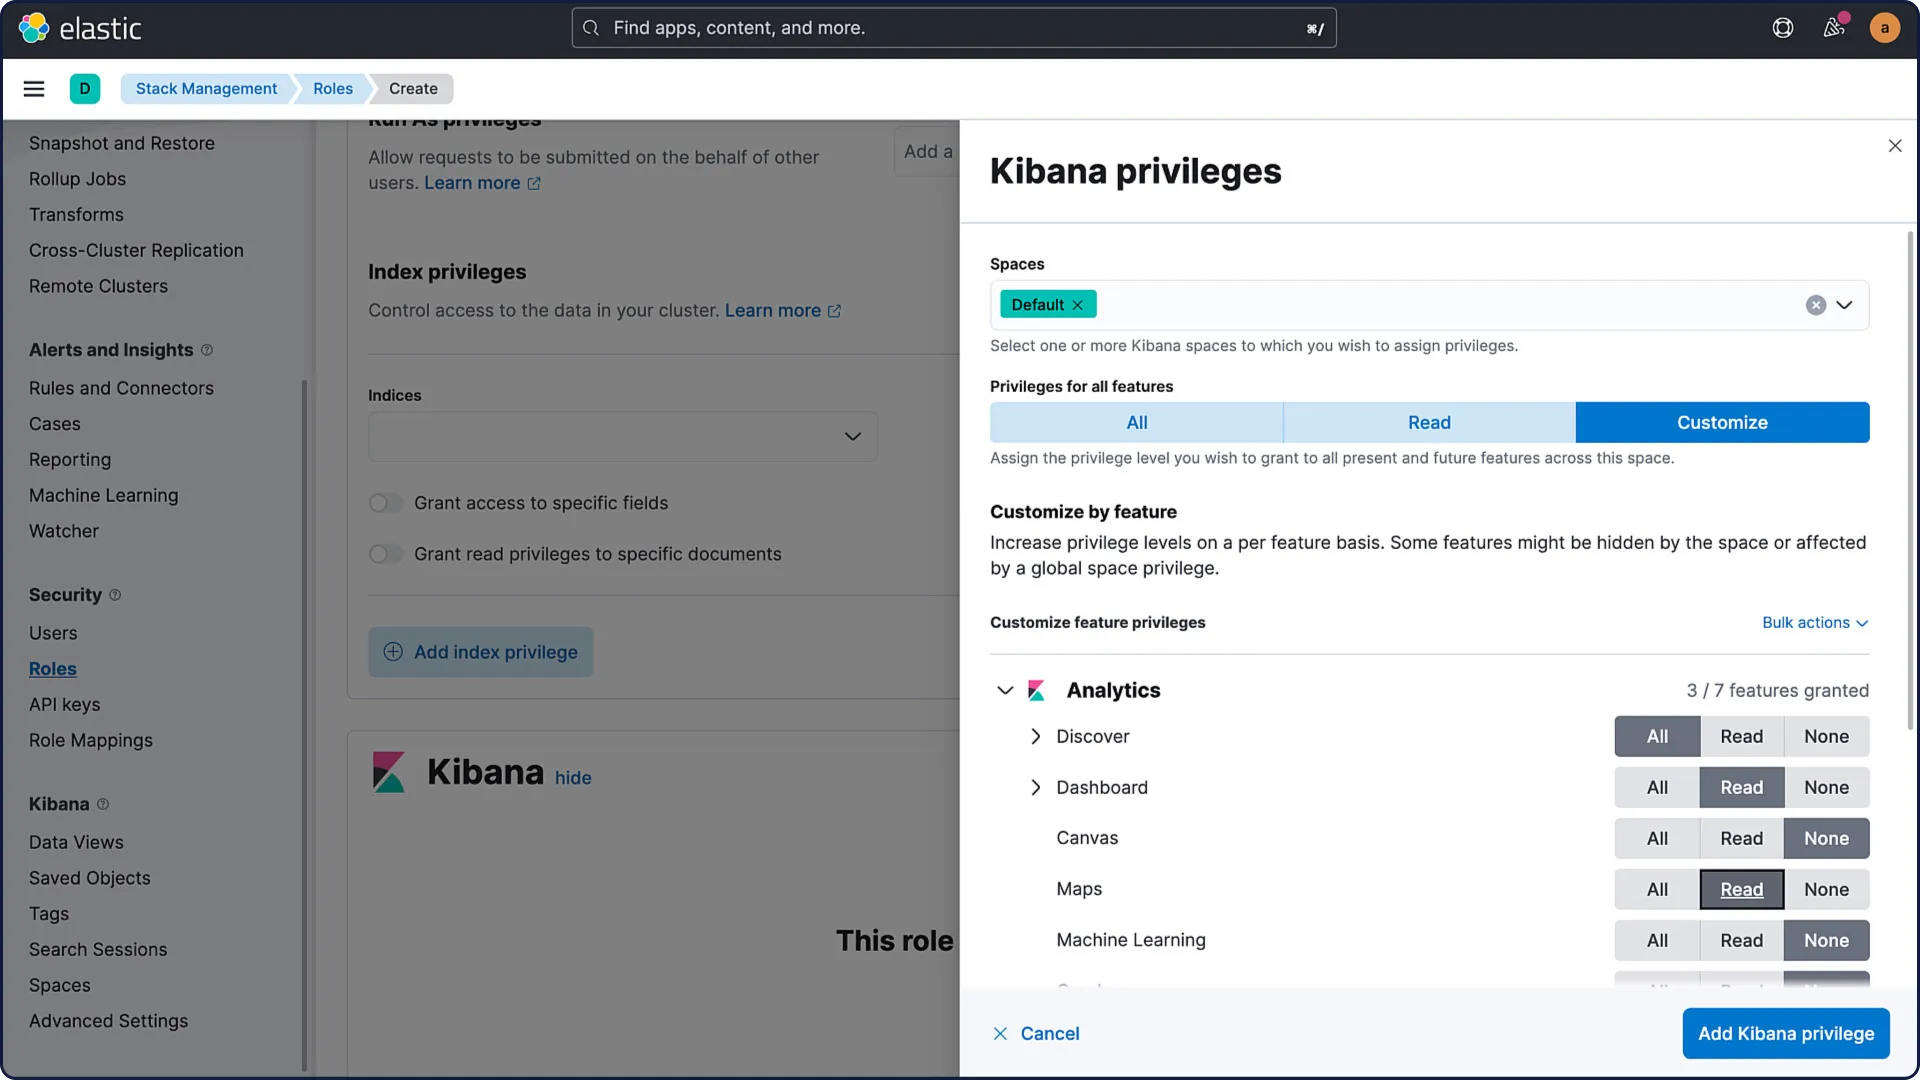Set Dashboard privilege to All
The image size is (1920, 1080).
click(x=1657, y=787)
